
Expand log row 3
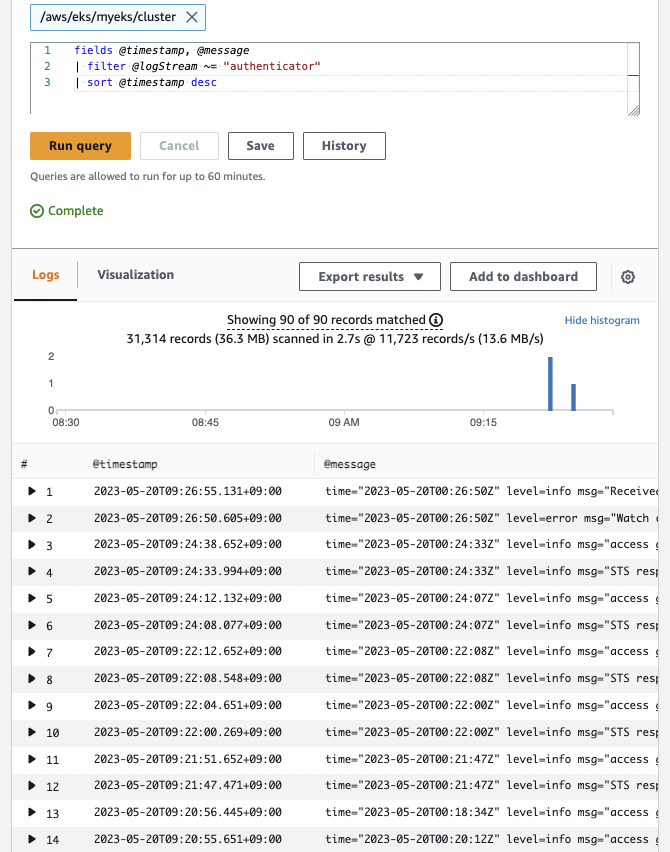[x=32, y=544]
